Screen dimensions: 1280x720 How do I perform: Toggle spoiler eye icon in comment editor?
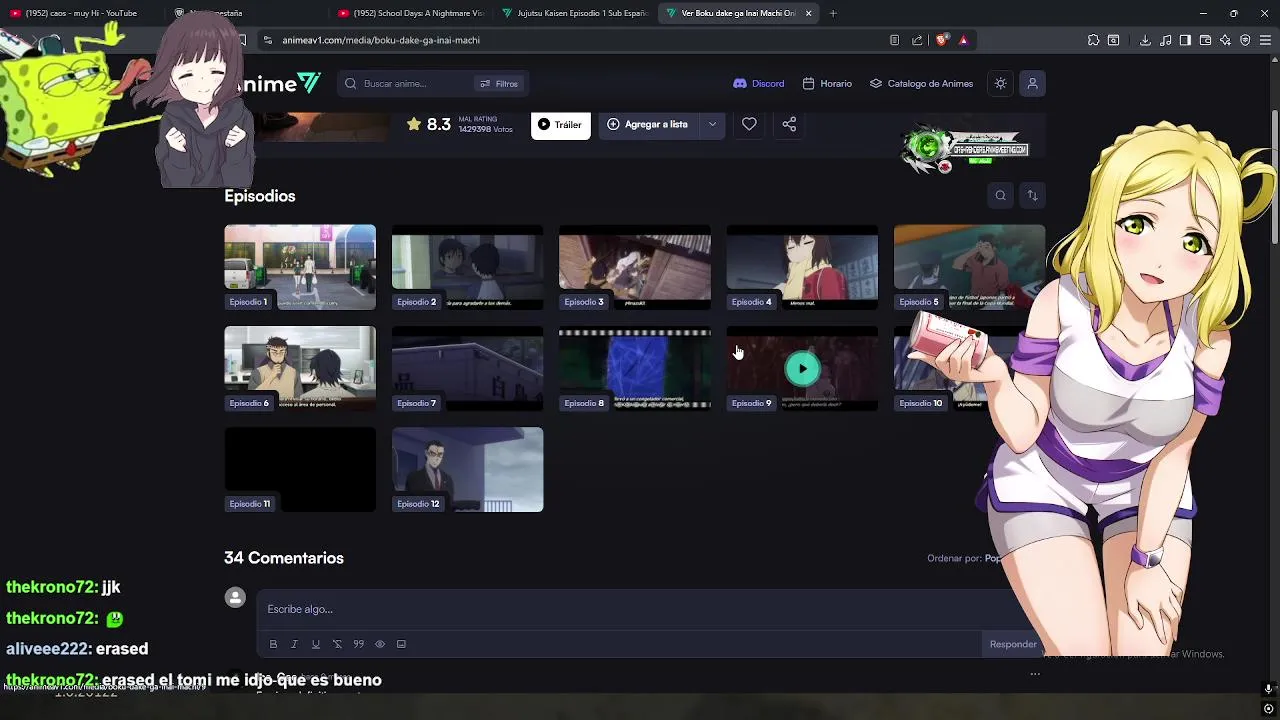[380, 644]
